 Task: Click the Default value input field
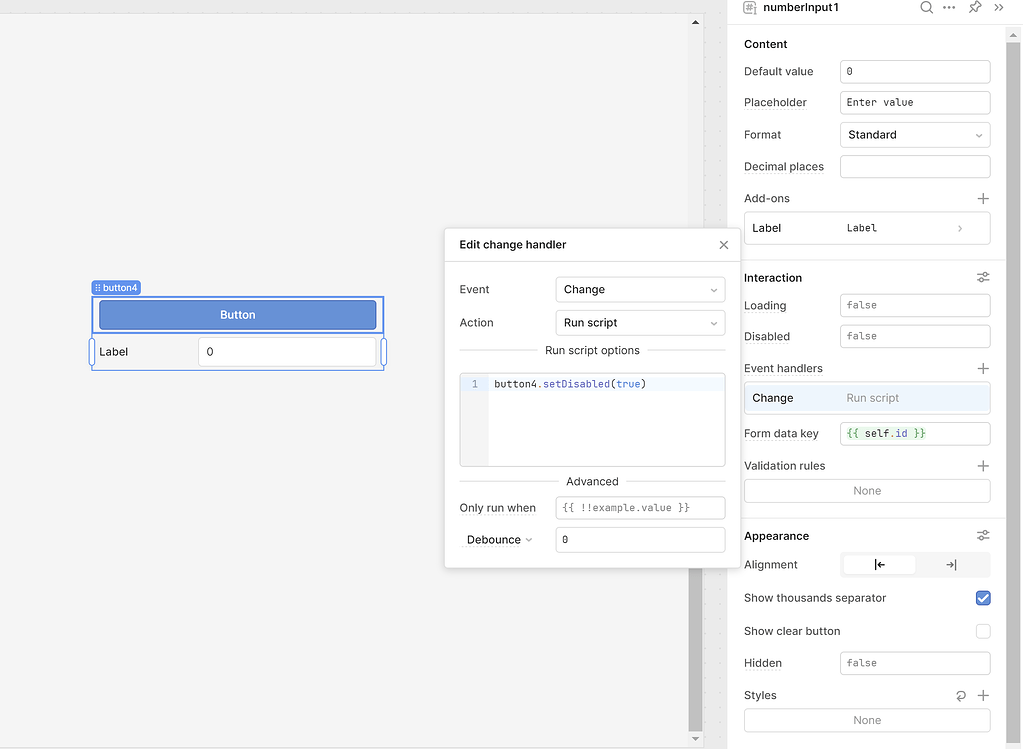pyautogui.click(x=914, y=71)
